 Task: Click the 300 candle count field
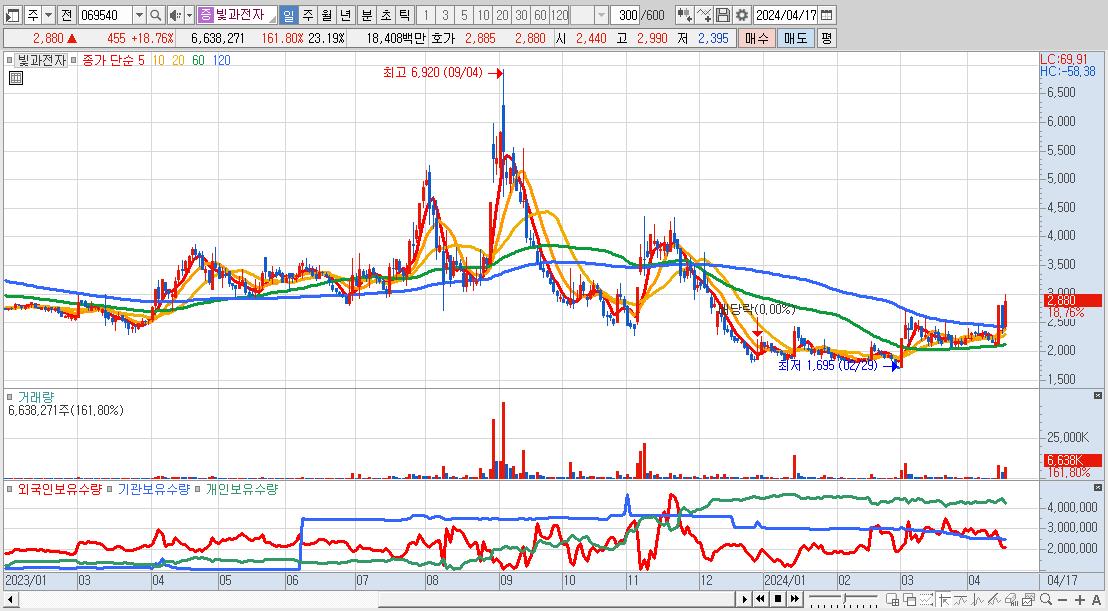click(625, 15)
